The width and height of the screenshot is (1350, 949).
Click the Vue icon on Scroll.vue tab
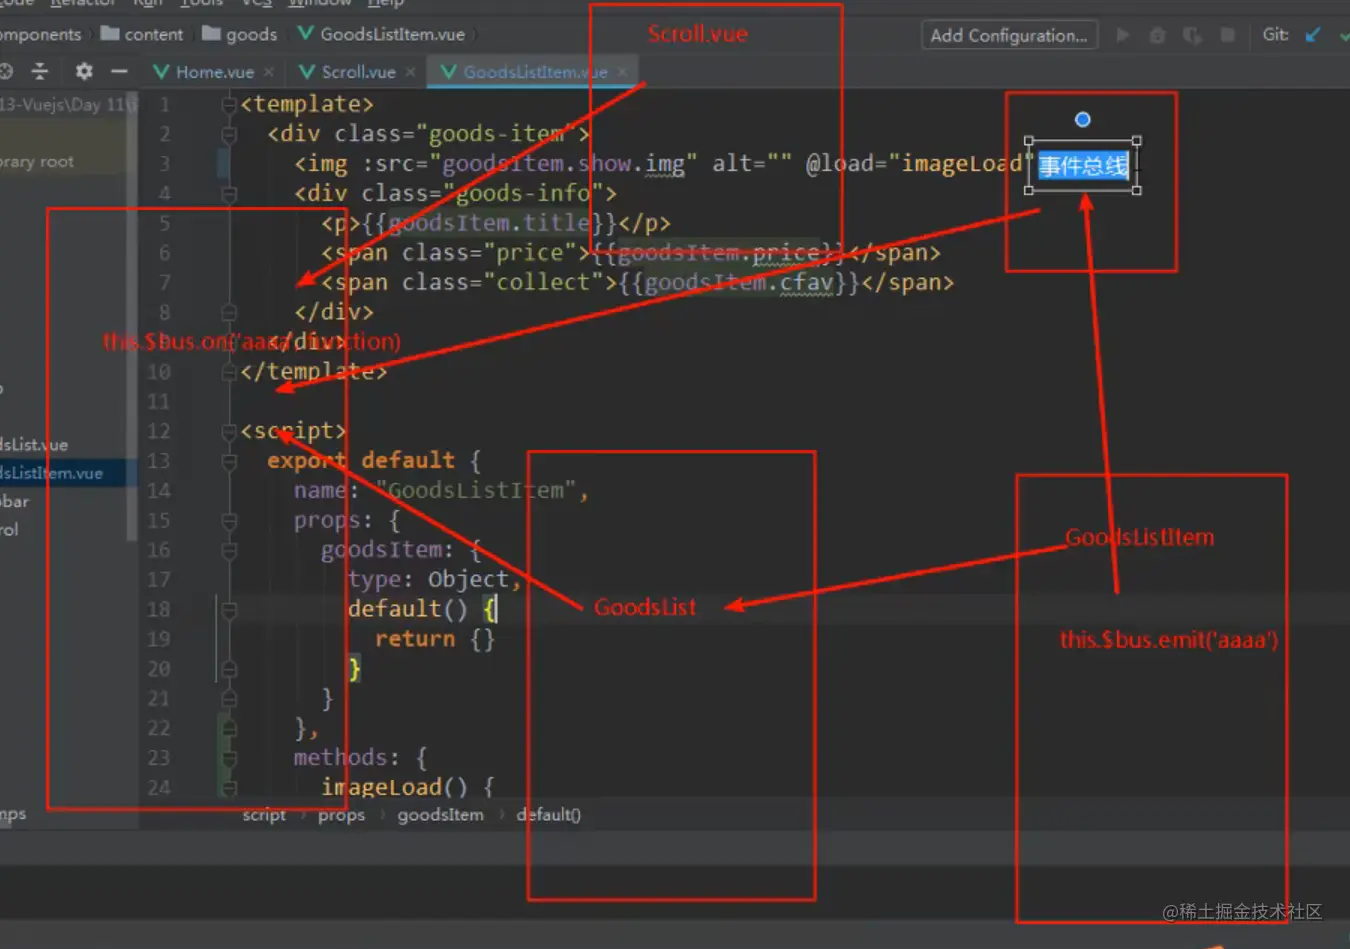[307, 72]
